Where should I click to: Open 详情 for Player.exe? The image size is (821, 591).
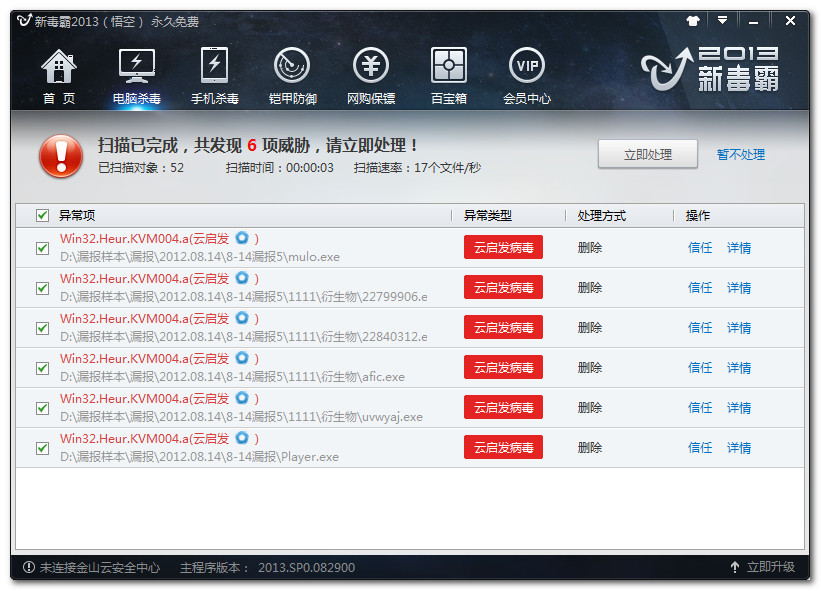coord(739,448)
